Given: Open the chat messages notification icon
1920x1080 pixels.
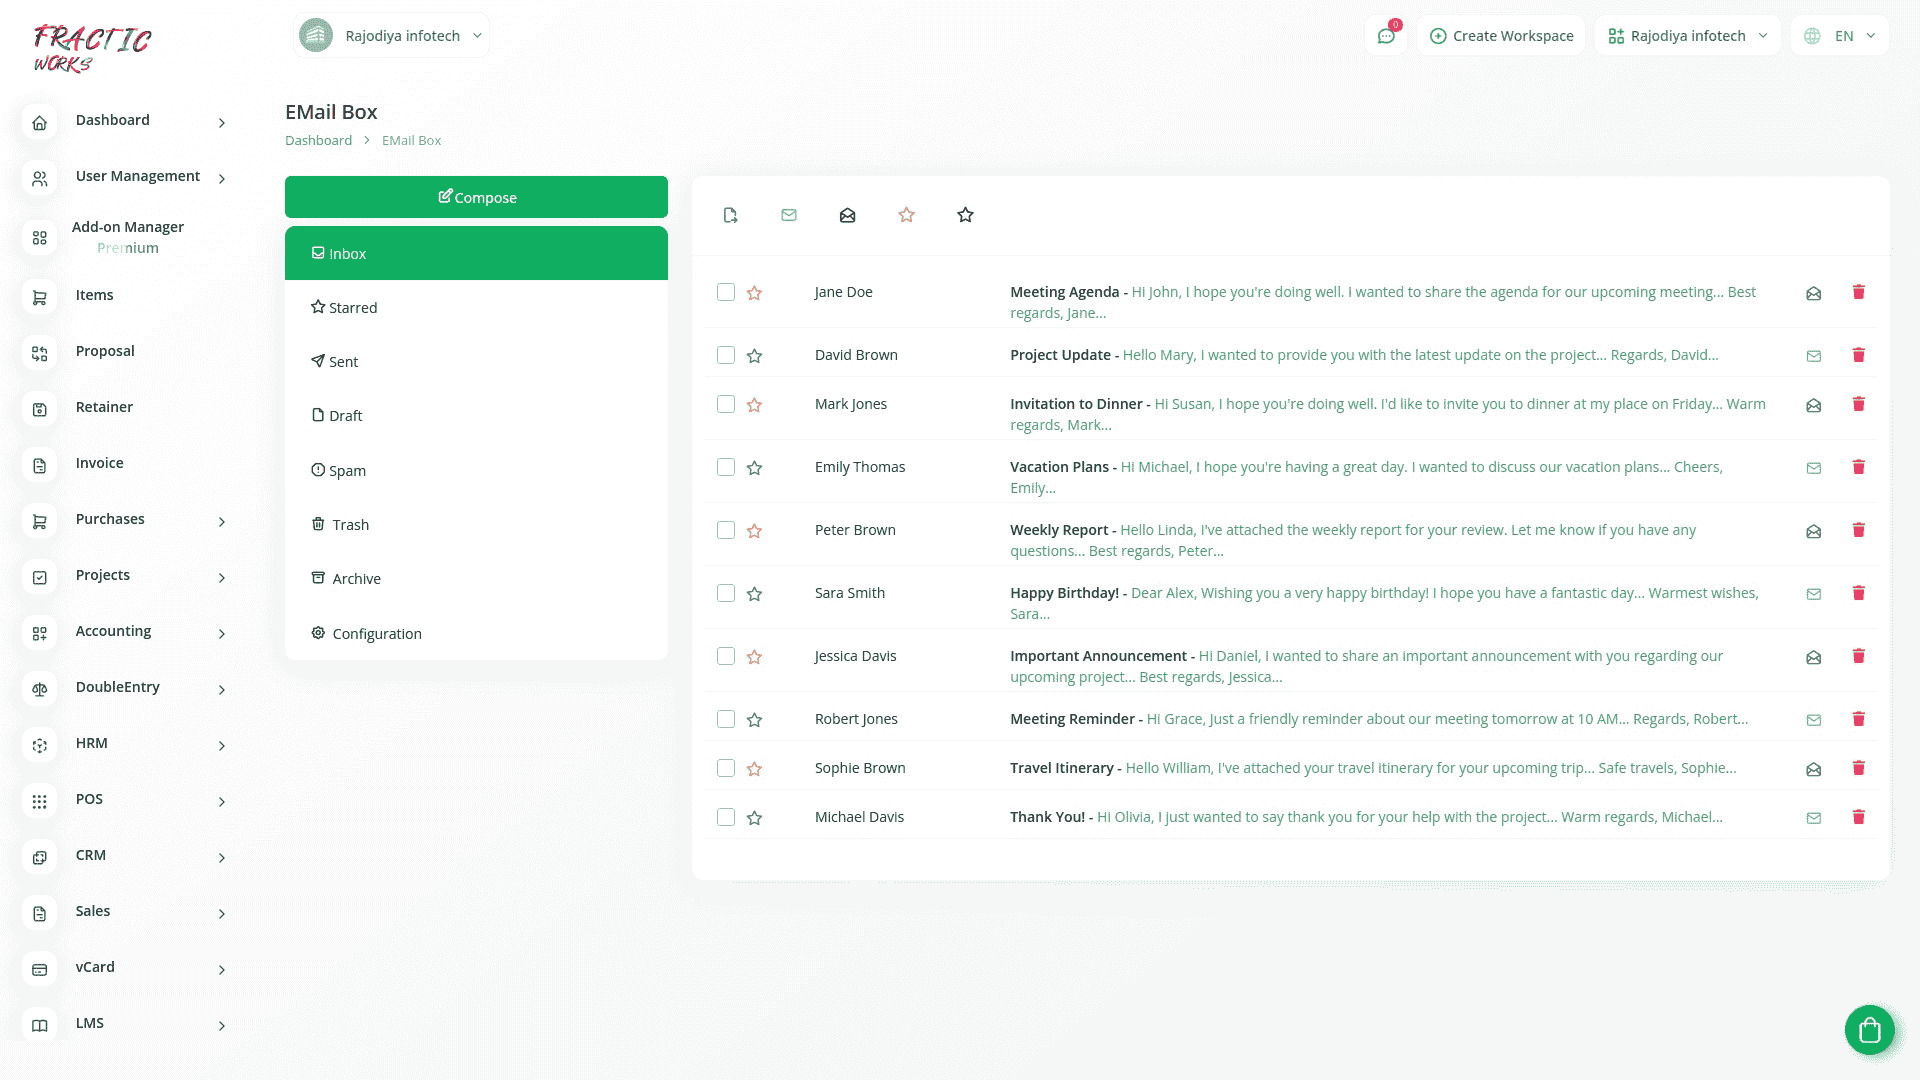Looking at the screenshot, I should 1386,36.
